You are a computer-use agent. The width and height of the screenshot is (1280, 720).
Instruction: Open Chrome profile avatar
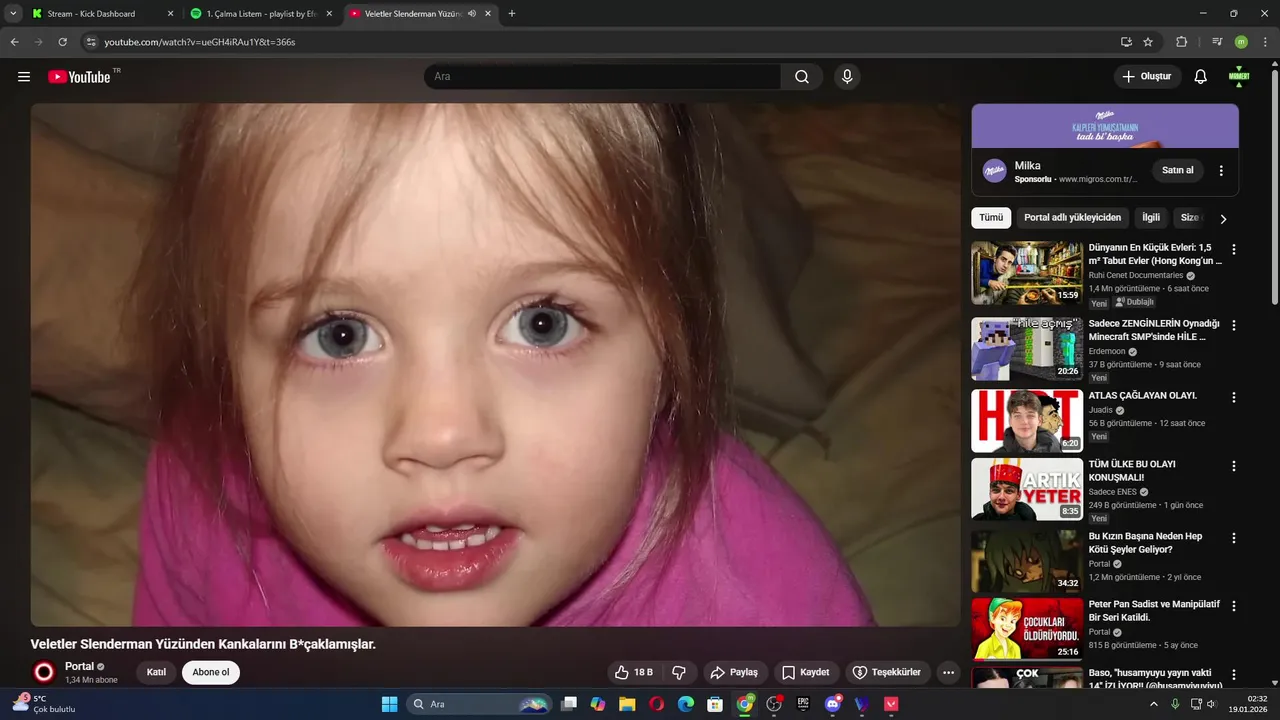click(x=1241, y=42)
